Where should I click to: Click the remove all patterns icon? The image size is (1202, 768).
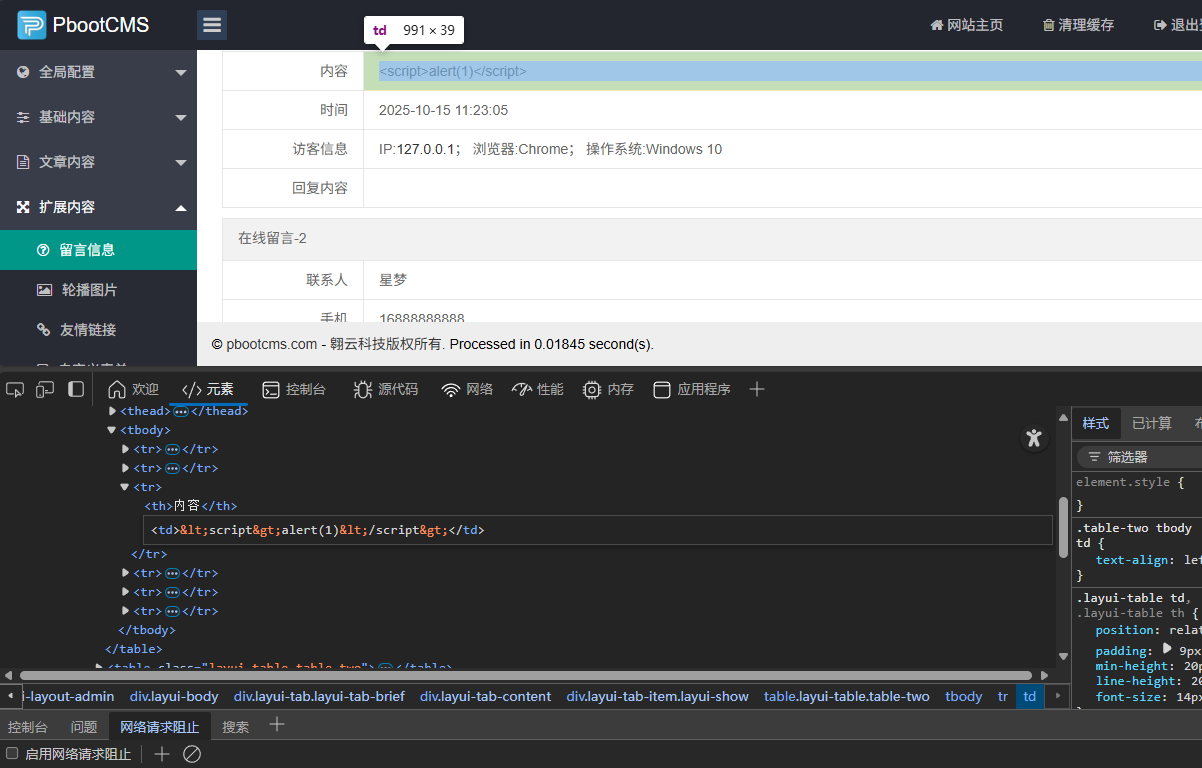pos(192,754)
